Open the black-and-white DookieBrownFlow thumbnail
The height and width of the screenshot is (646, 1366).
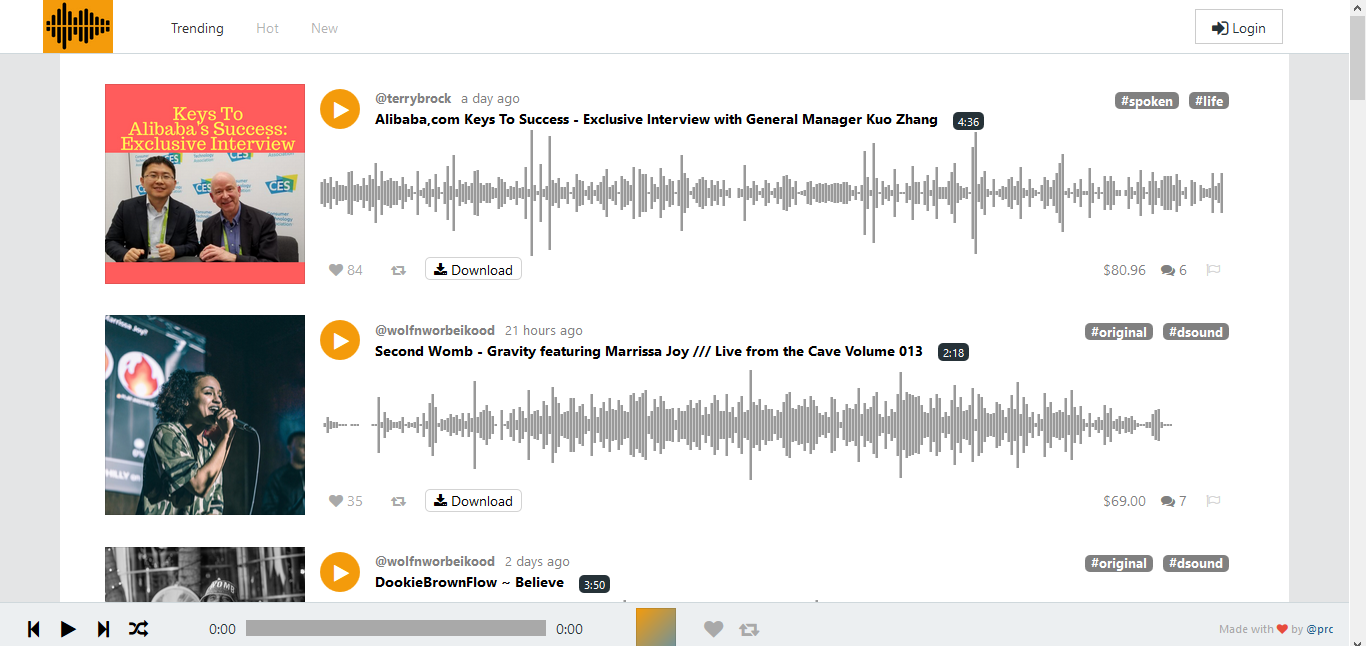[205, 574]
